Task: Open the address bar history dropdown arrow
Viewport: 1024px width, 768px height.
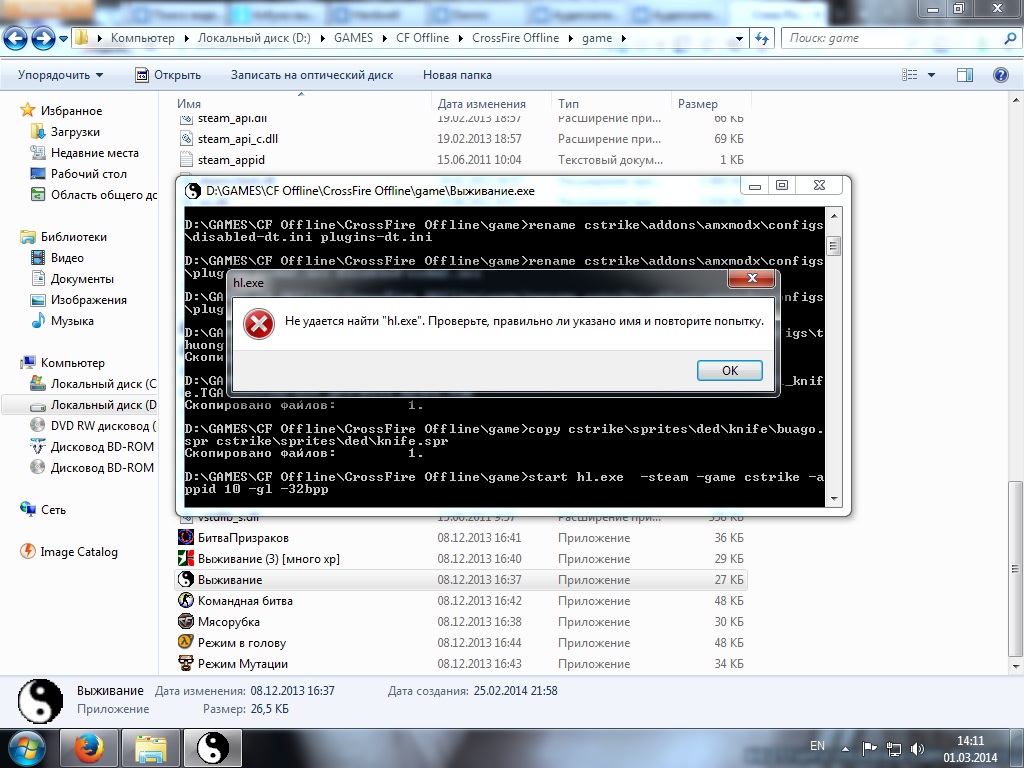Action: [739, 39]
